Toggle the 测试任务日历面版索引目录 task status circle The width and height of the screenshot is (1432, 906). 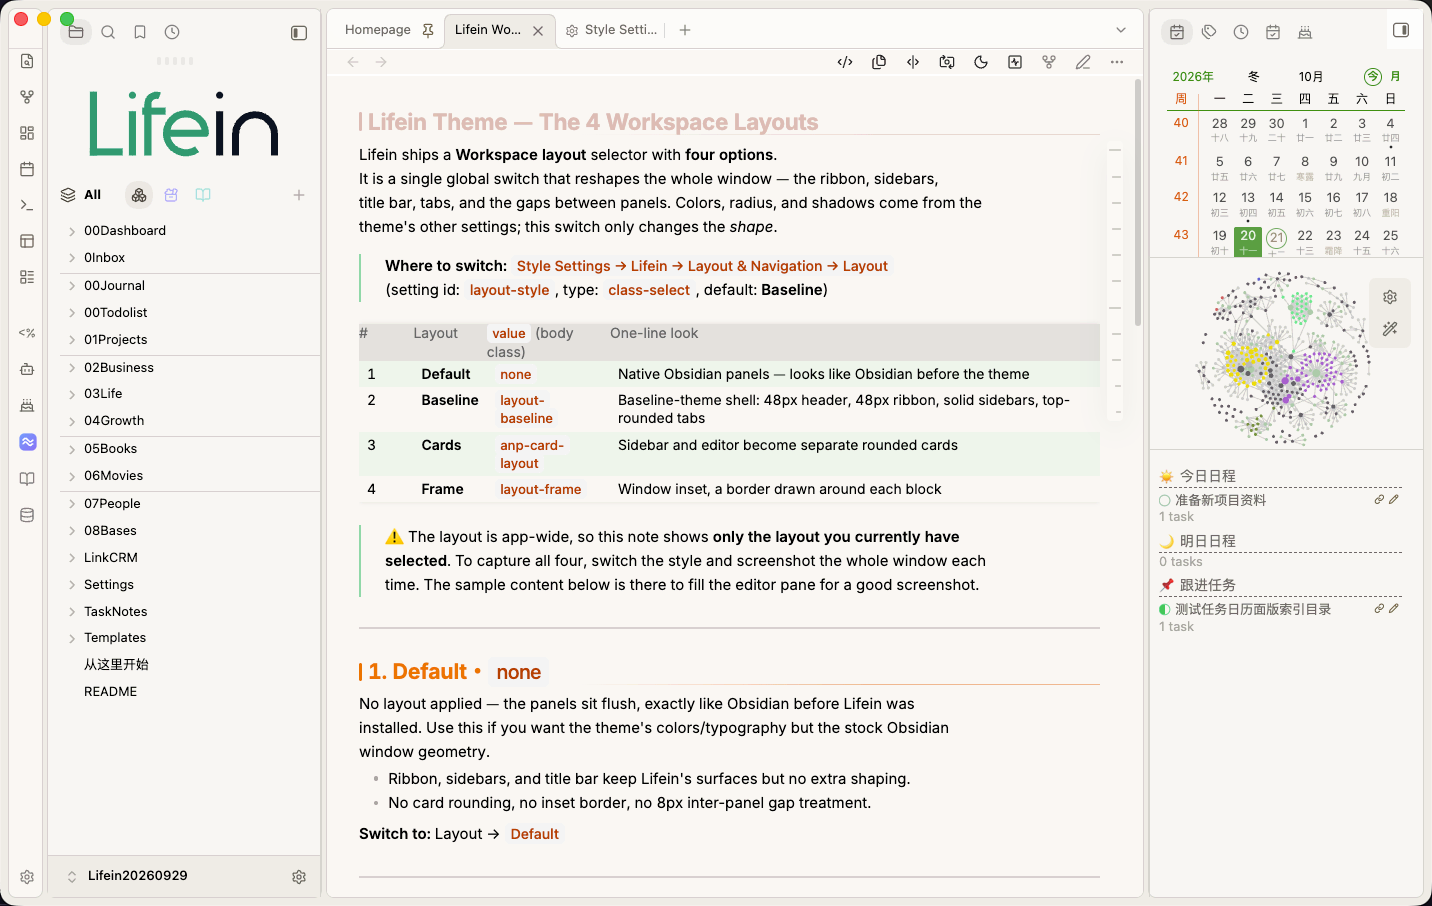point(1165,609)
